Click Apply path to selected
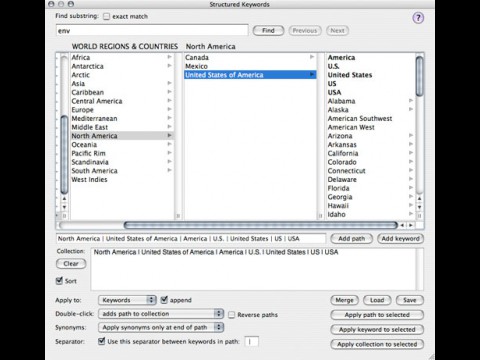 tap(377, 315)
